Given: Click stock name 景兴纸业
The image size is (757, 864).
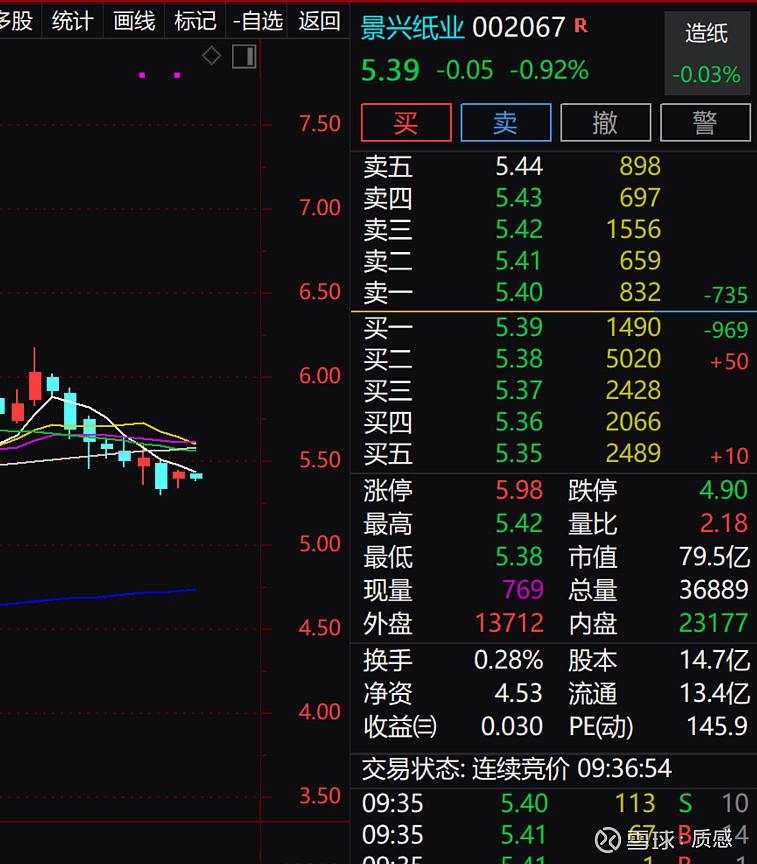Looking at the screenshot, I should click(413, 28).
